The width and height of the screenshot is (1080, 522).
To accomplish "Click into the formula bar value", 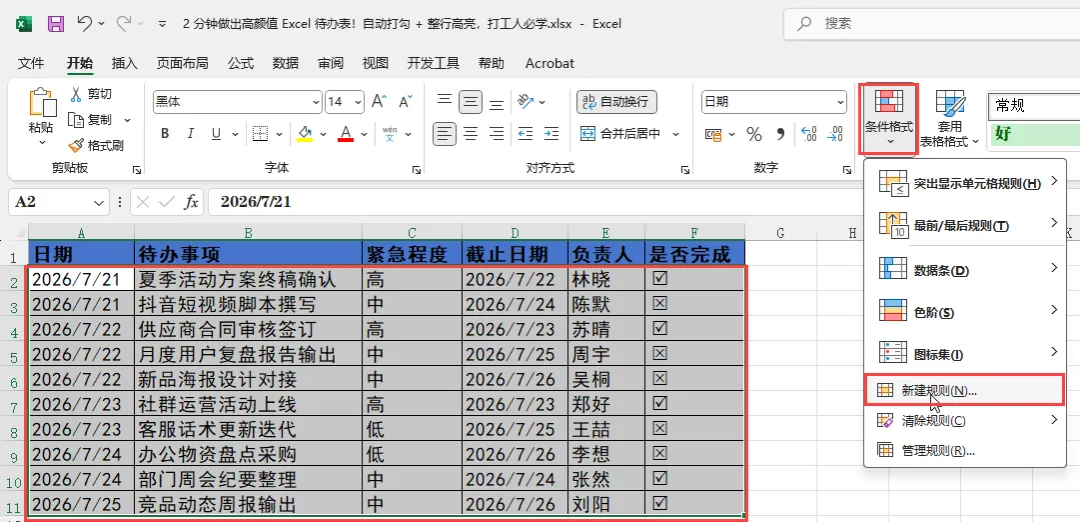I will pos(256,202).
